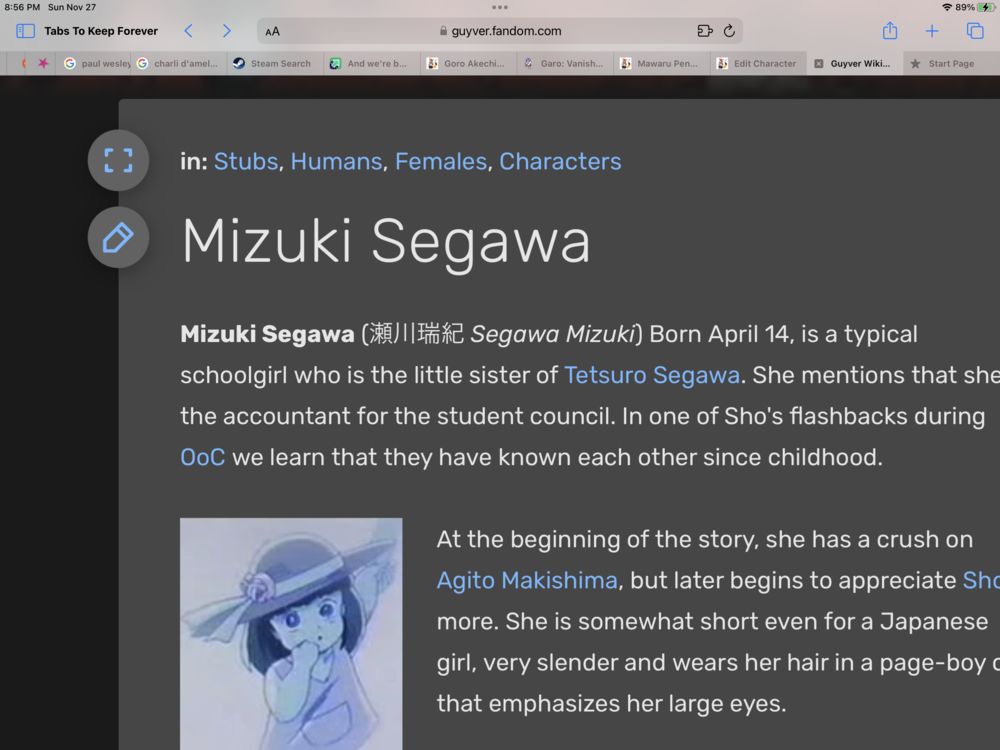The image size is (1000, 750).
Task: Switch to Steam Search tab
Action: (x=276, y=63)
